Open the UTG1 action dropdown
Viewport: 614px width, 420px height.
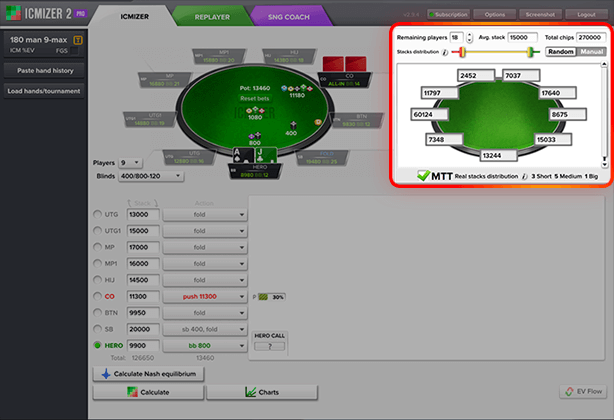coord(205,231)
